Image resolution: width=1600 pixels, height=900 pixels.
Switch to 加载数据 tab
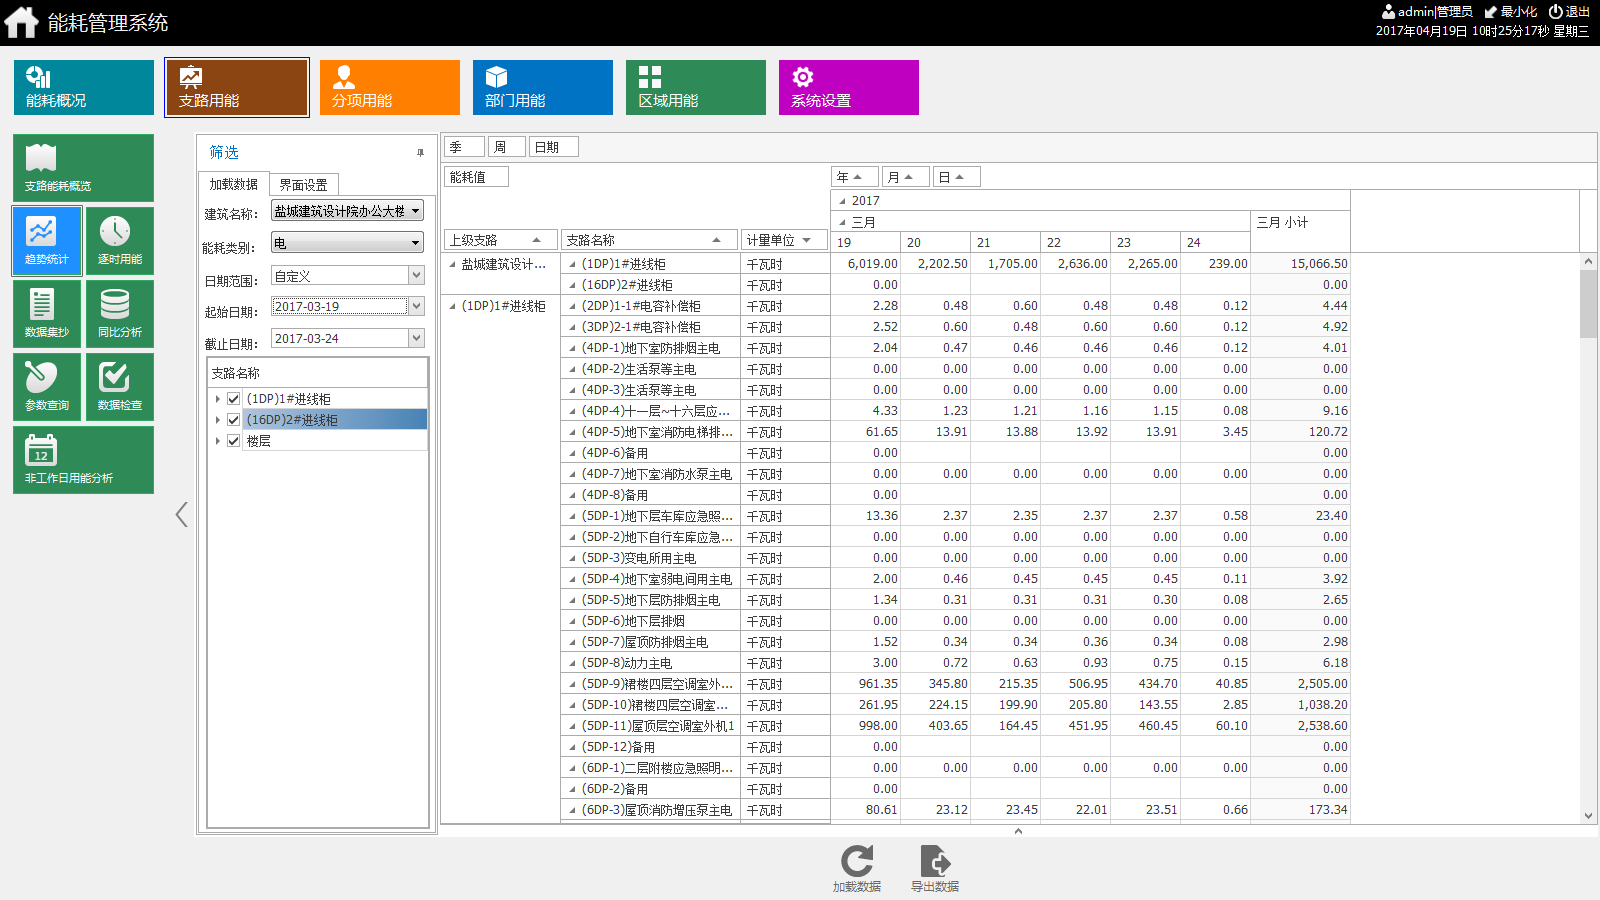point(234,184)
